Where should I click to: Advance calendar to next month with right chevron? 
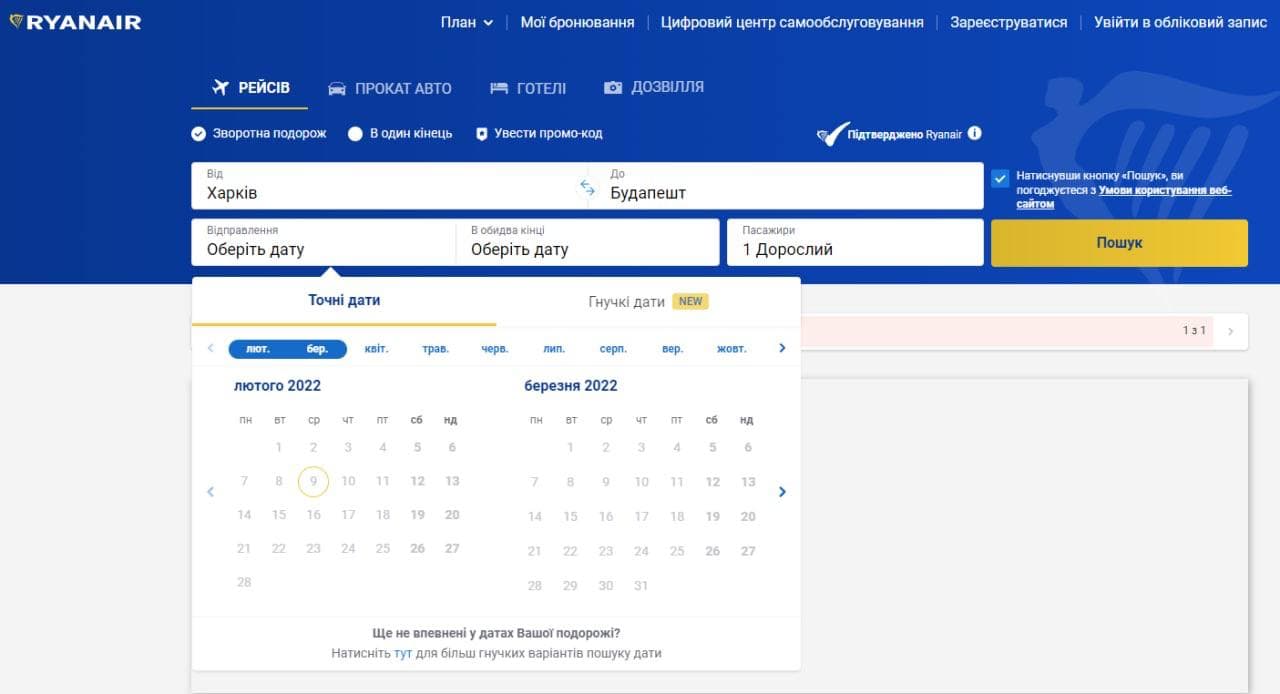[x=783, y=491]
